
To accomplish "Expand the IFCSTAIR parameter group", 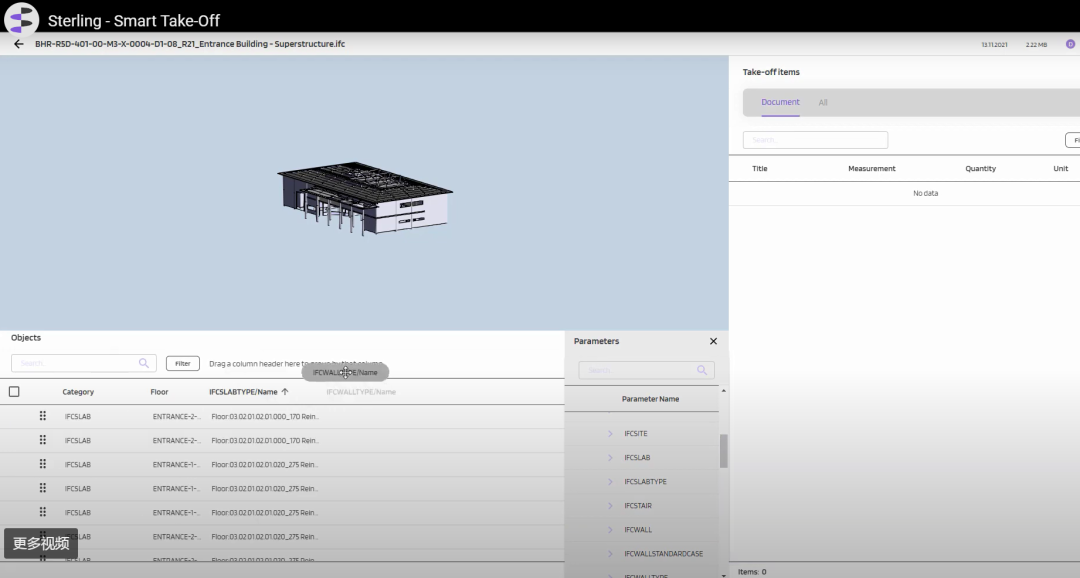I will click(x=610, y=506).
